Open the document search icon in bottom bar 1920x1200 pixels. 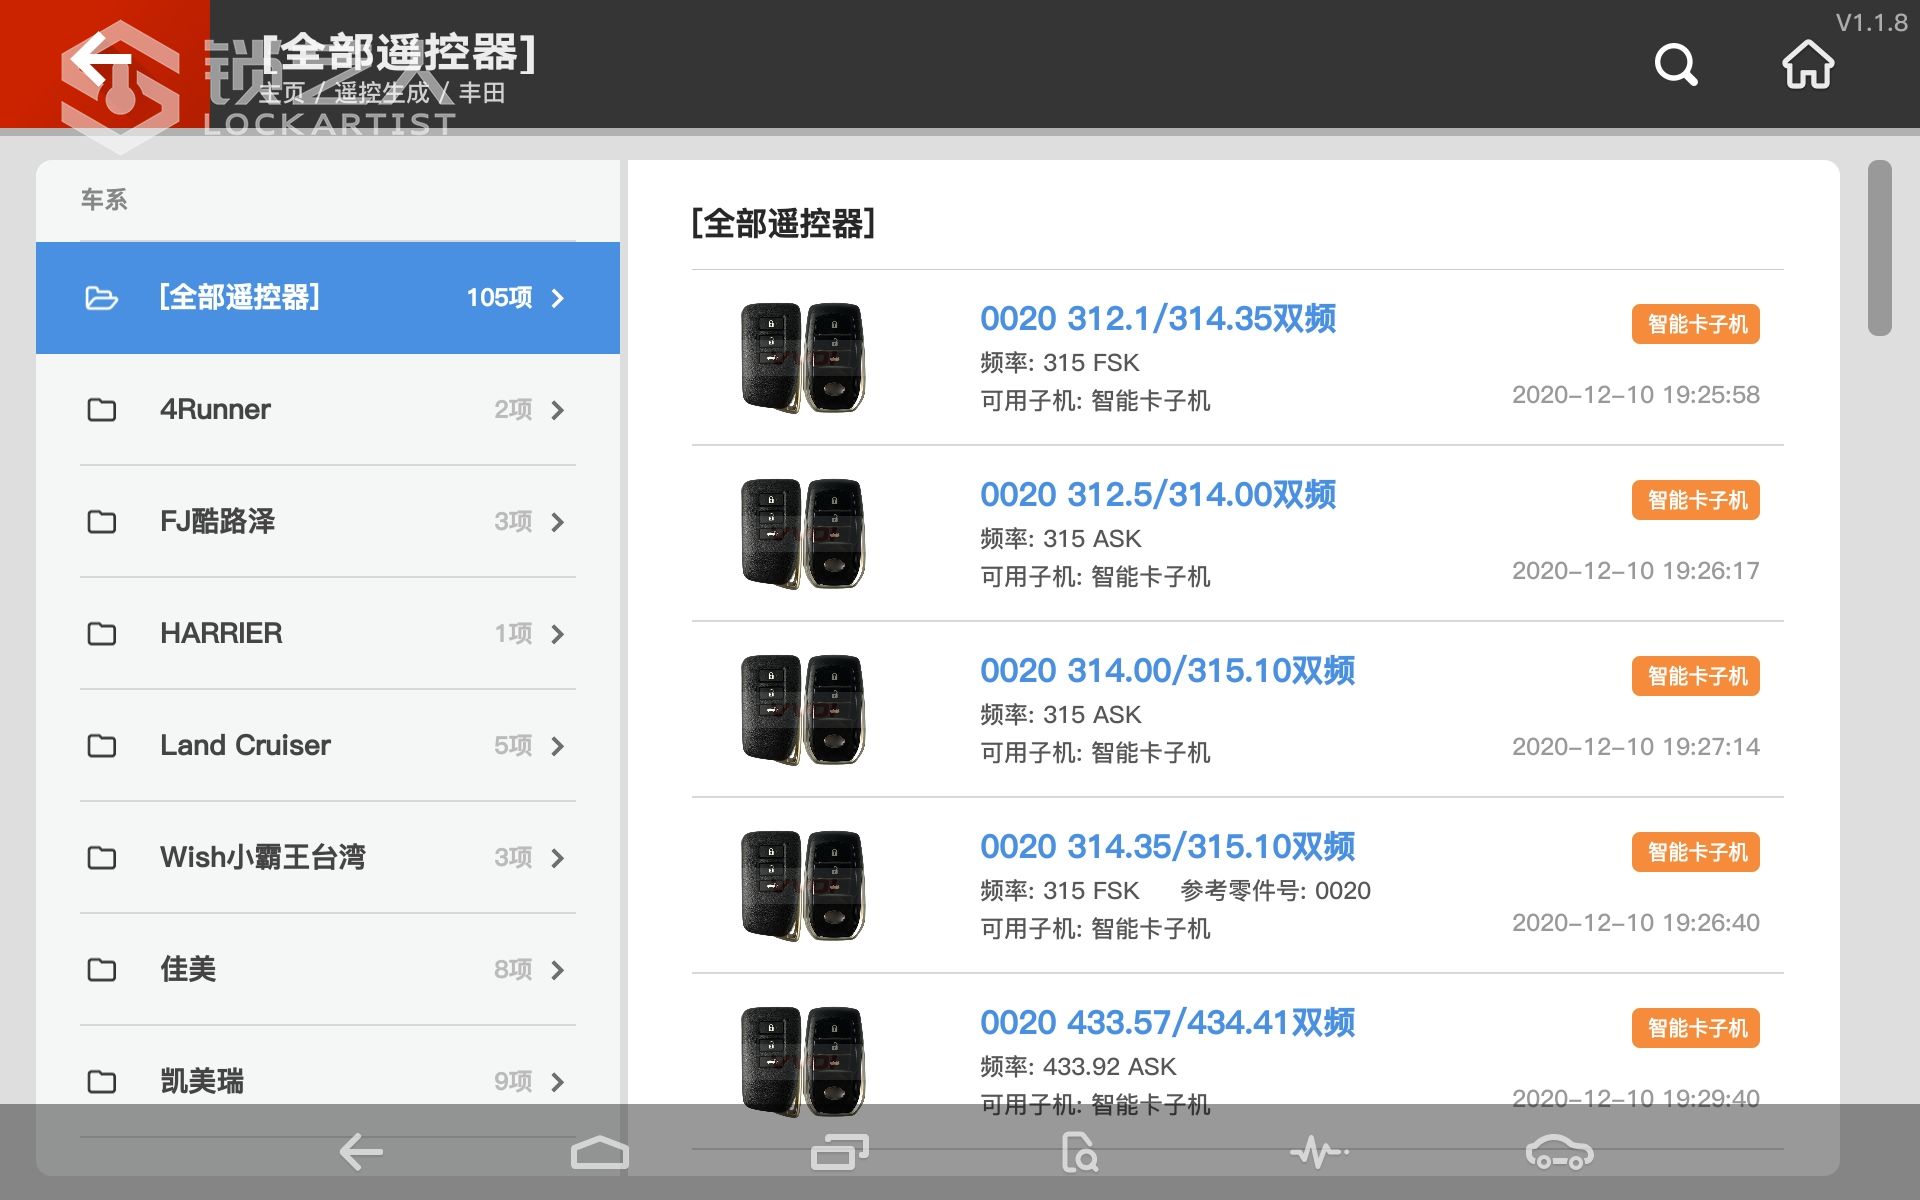tap(1079, 1152)
